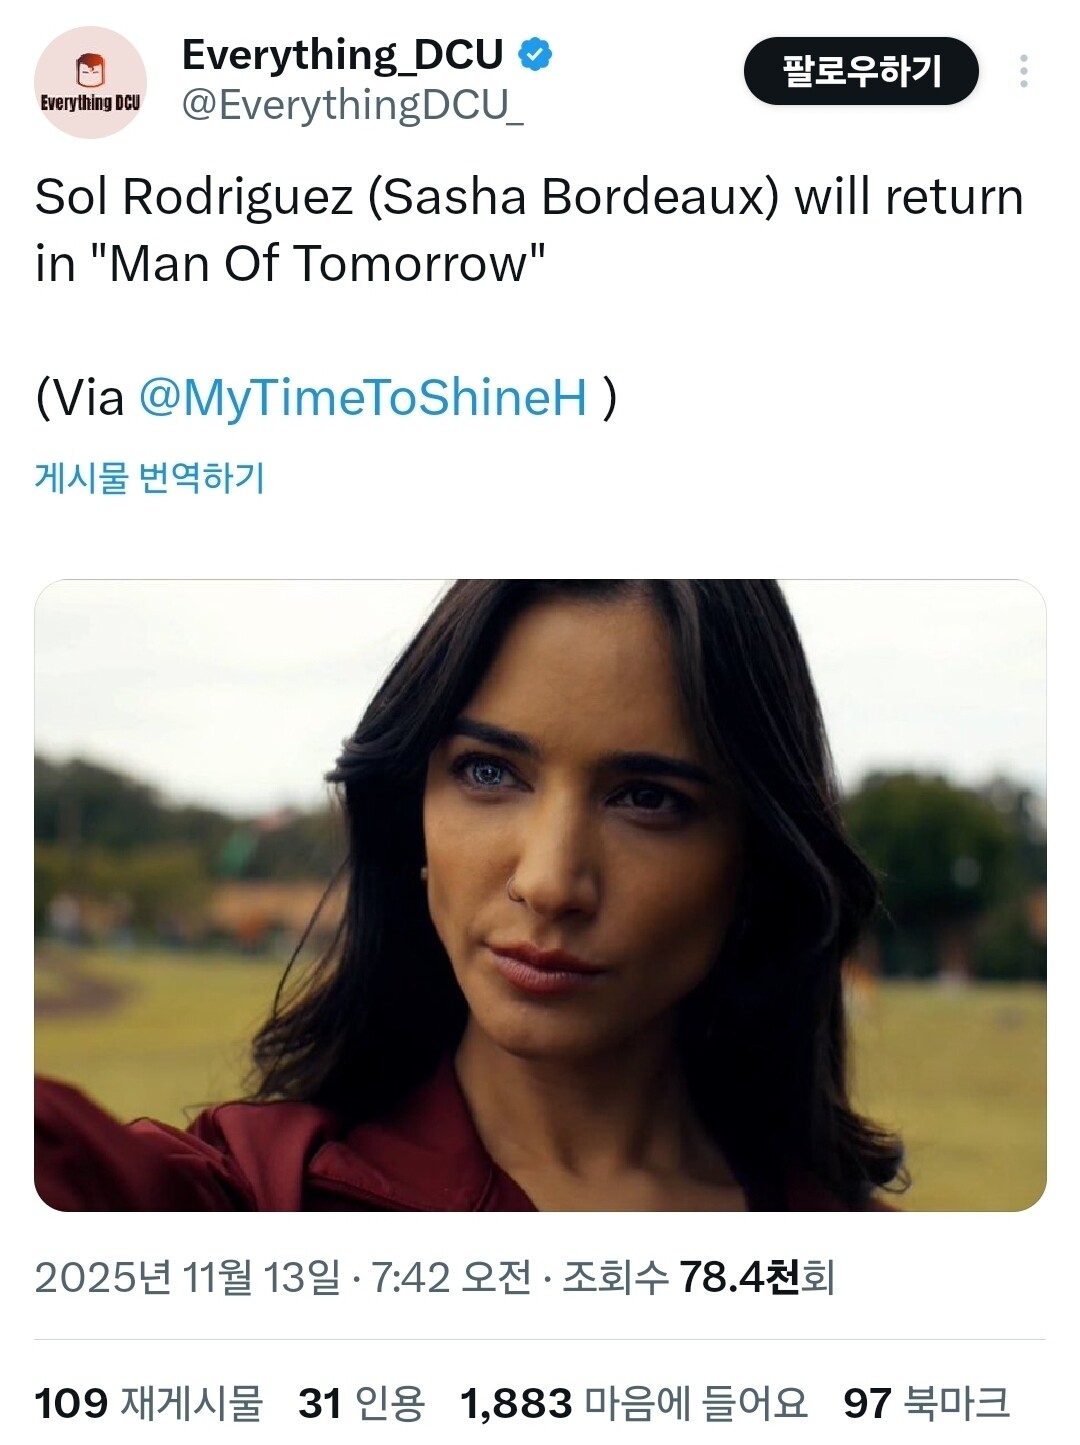The height and width of the screenshot is (1445, 1080).
Task: Open the three-dot more options menu
Action: click(x=1023, y=71)
